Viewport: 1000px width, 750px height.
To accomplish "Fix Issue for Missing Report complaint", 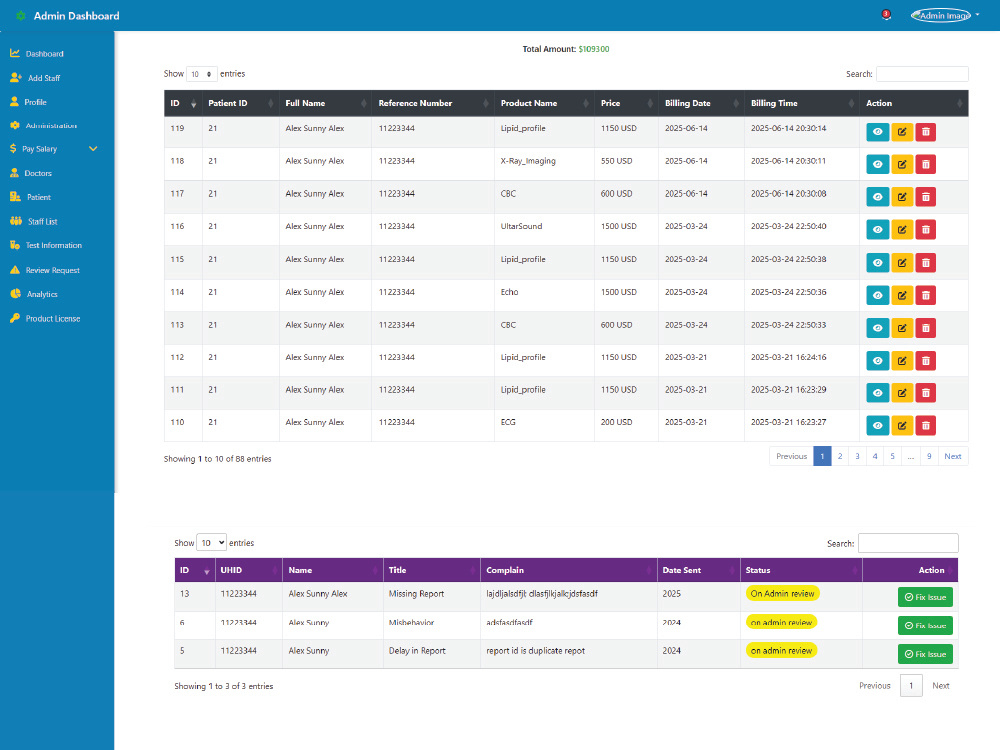I will [x=925, y=597].
